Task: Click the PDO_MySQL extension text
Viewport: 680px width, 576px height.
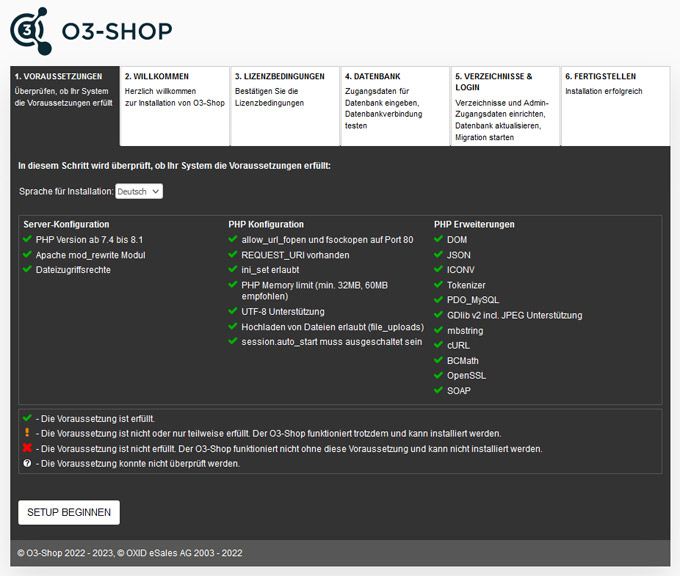Action: [x=473, y=300]
